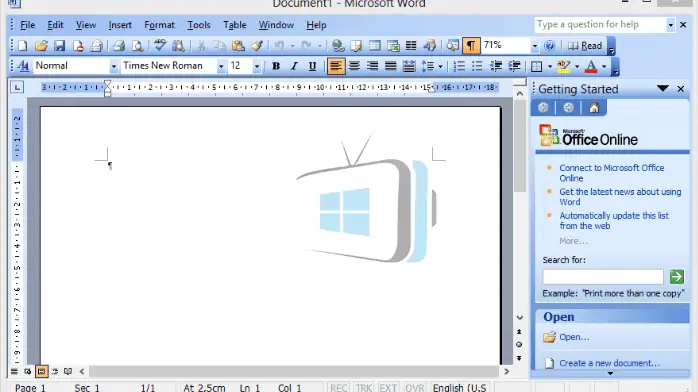The width and height of the screenshot is (698, 392).
Task: Toggle Show/Hide paragraph marks button
Action: coord(471,45)
